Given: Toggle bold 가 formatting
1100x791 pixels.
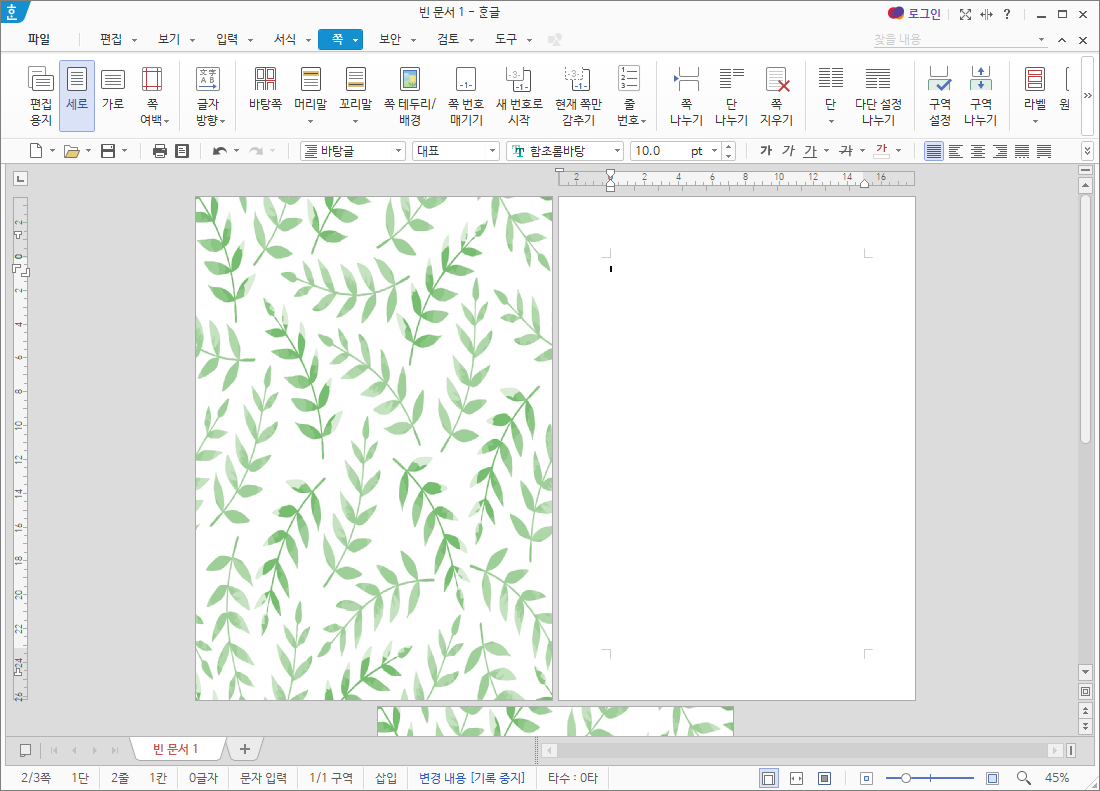Looking at the screenshot, I should pyautogui.click(x=766, y=151).
